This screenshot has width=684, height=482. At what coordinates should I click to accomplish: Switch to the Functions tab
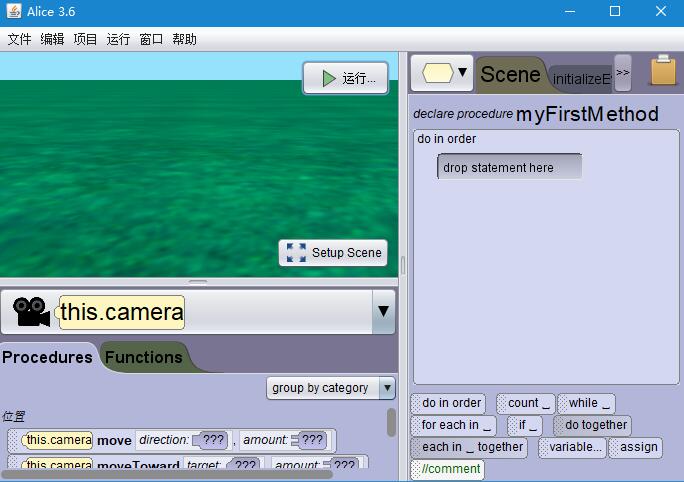[144, 357]
